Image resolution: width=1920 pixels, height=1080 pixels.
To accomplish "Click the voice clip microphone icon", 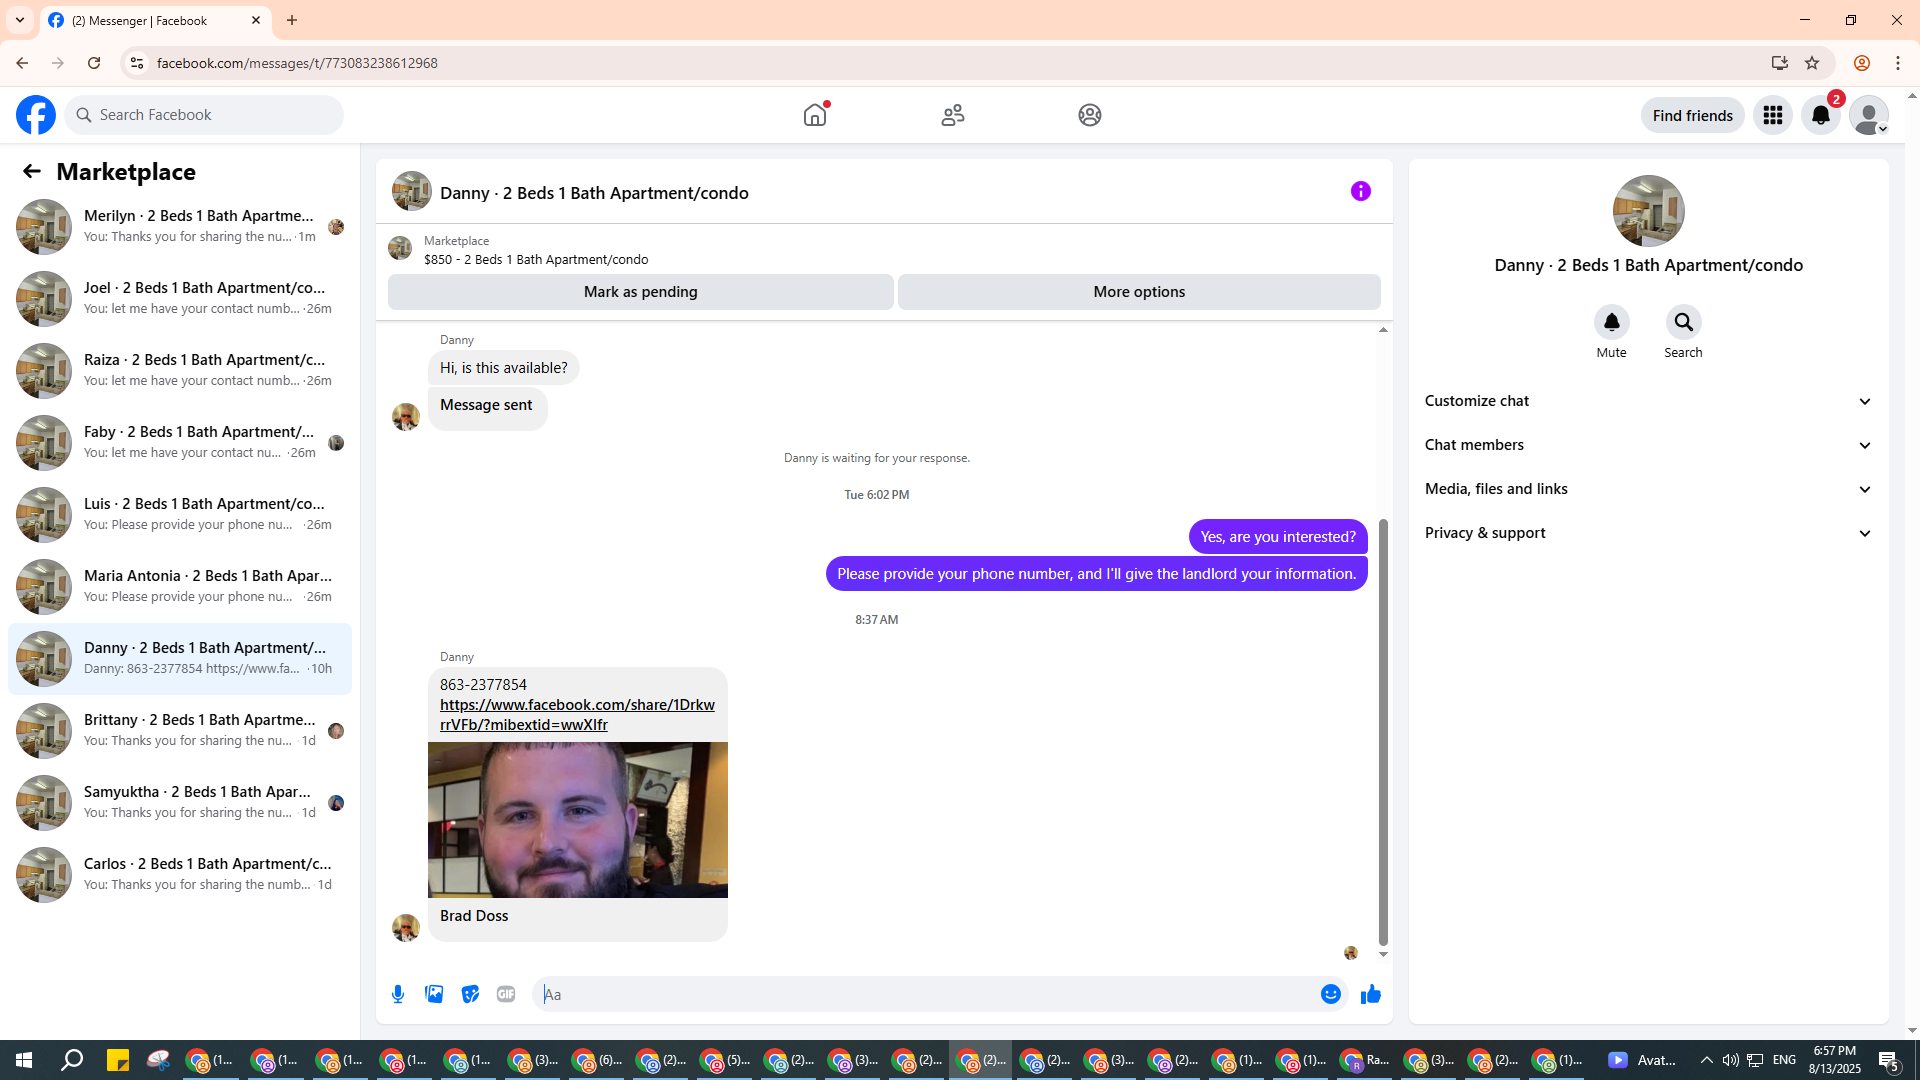I will pos(398,994).
